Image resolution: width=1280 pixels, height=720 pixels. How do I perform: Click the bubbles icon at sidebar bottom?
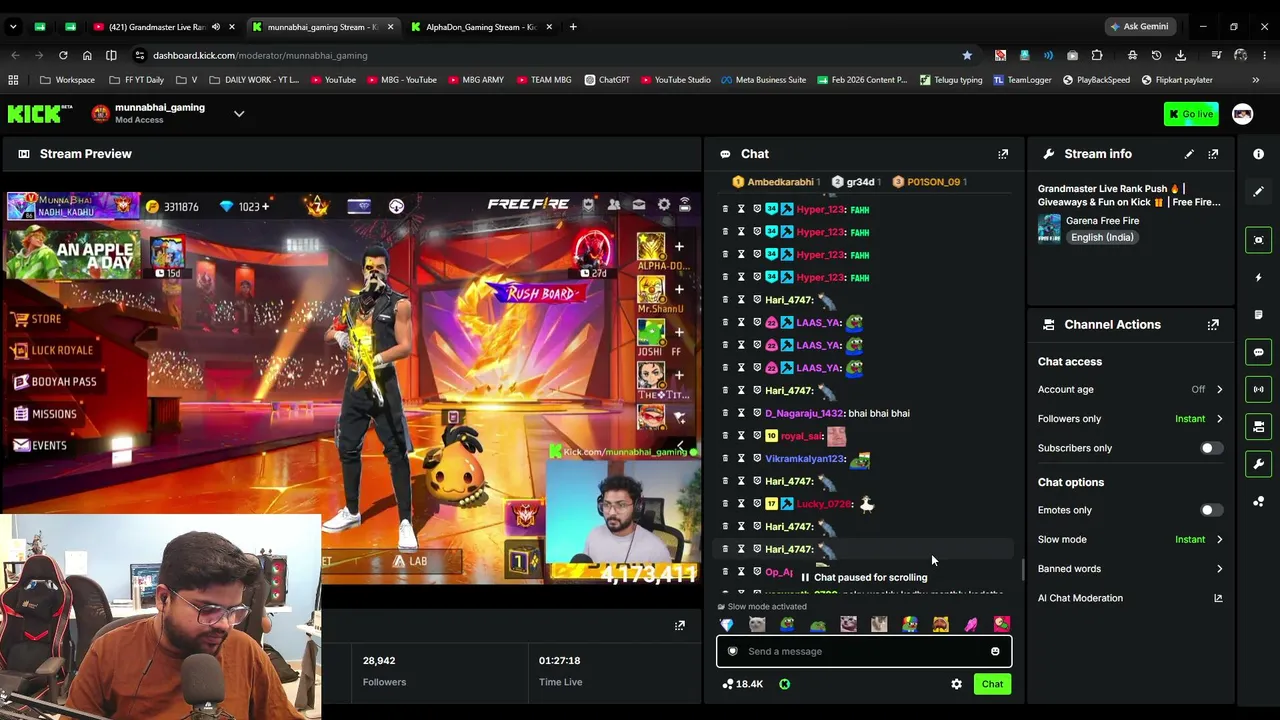click(1258, 502)
